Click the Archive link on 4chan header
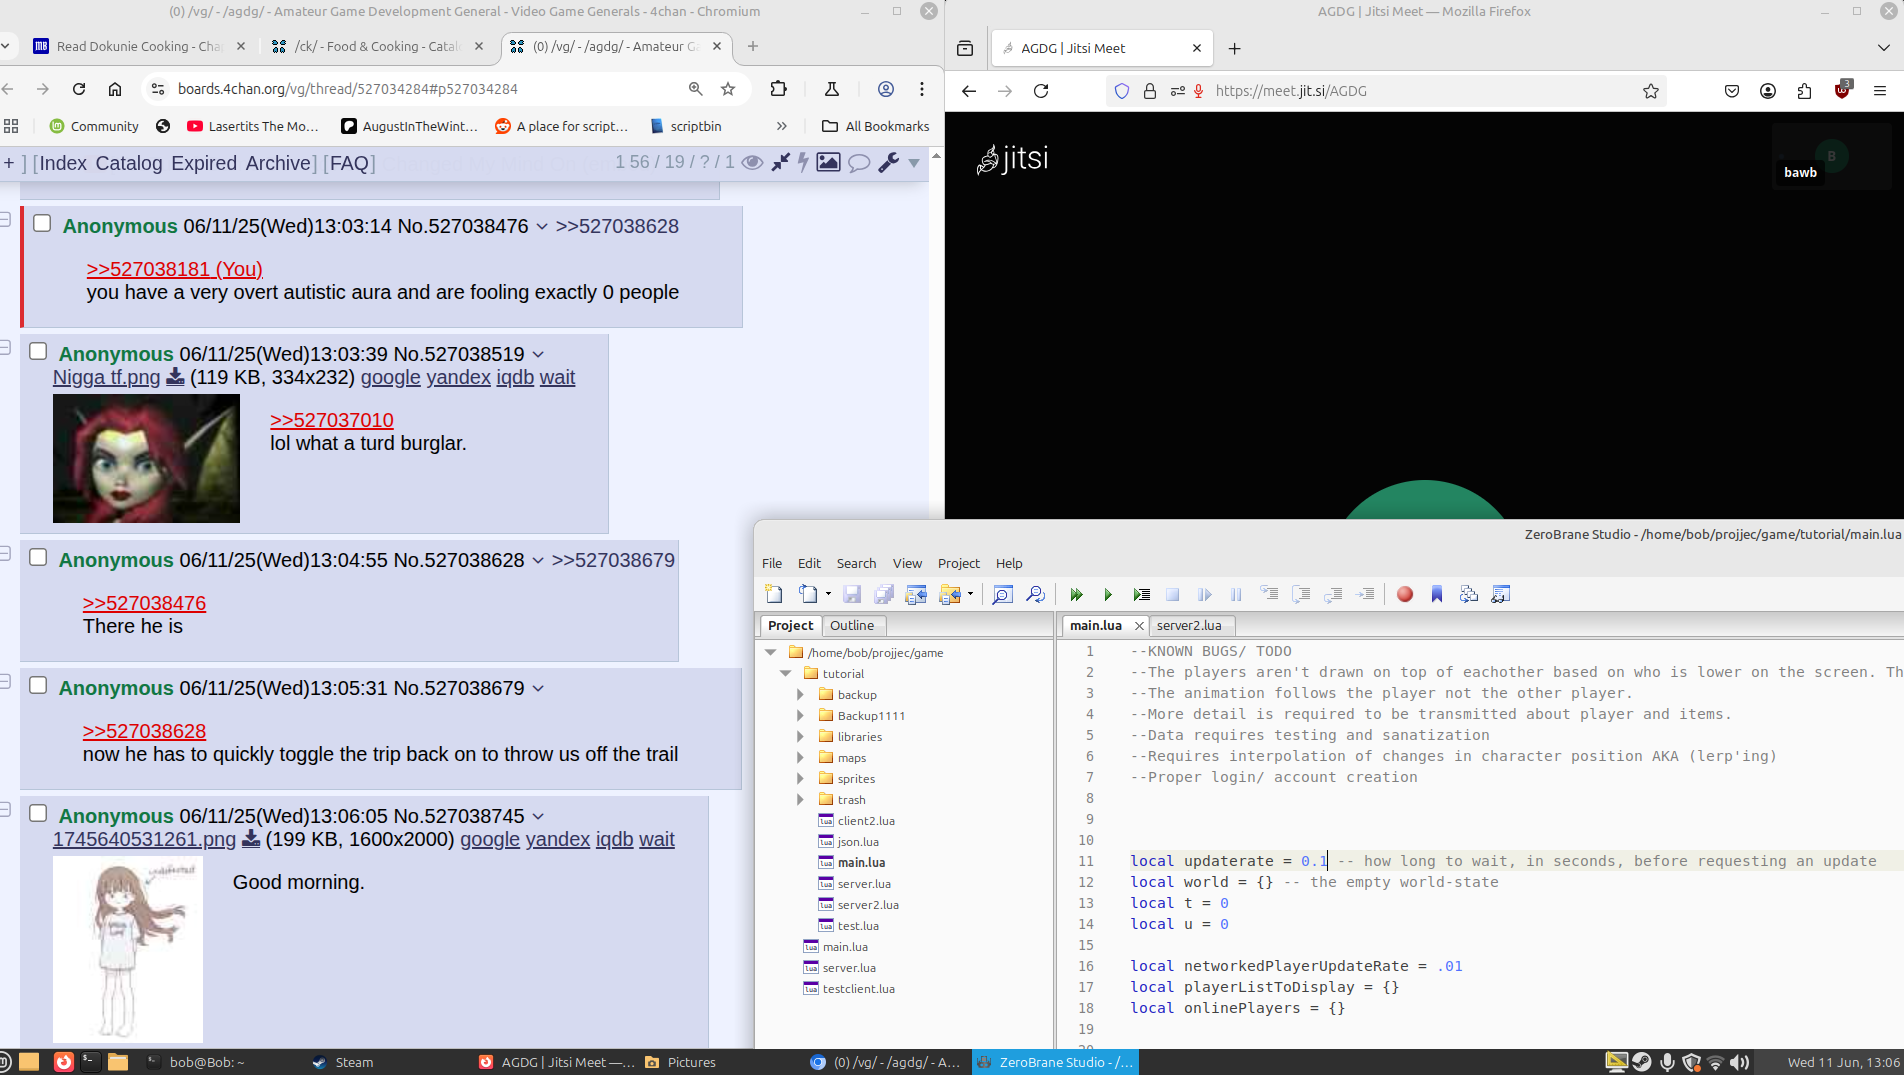Viewport: 1904px width, 1075px height. pos(278,163)
